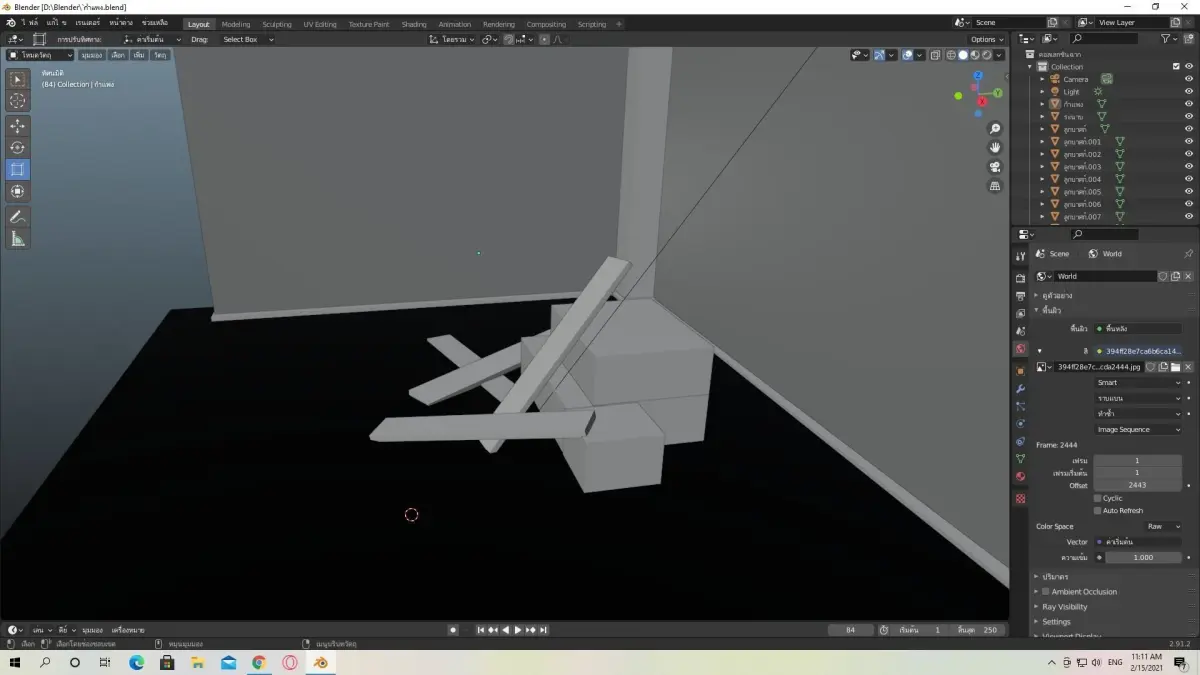The width and height of the screenshot is (1200, 675).
Task: Choose the Rotate tool
Action: (x=18, y=148)
